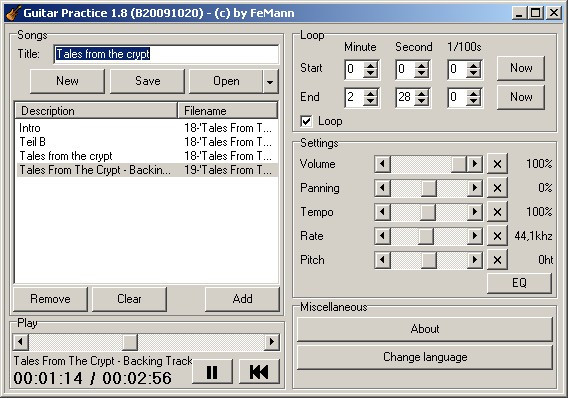The height and width of the screenshot is (398, 568).
Task: Decrease Tempo with left arrow
Action: (x=383, y=212)
